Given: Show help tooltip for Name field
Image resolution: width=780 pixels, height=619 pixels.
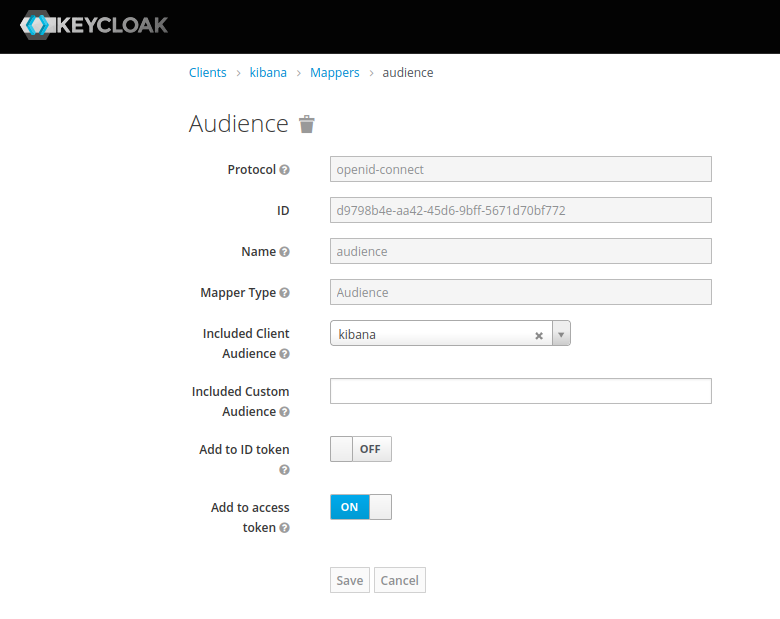Looking at the screenshot, I should [285, 252].
